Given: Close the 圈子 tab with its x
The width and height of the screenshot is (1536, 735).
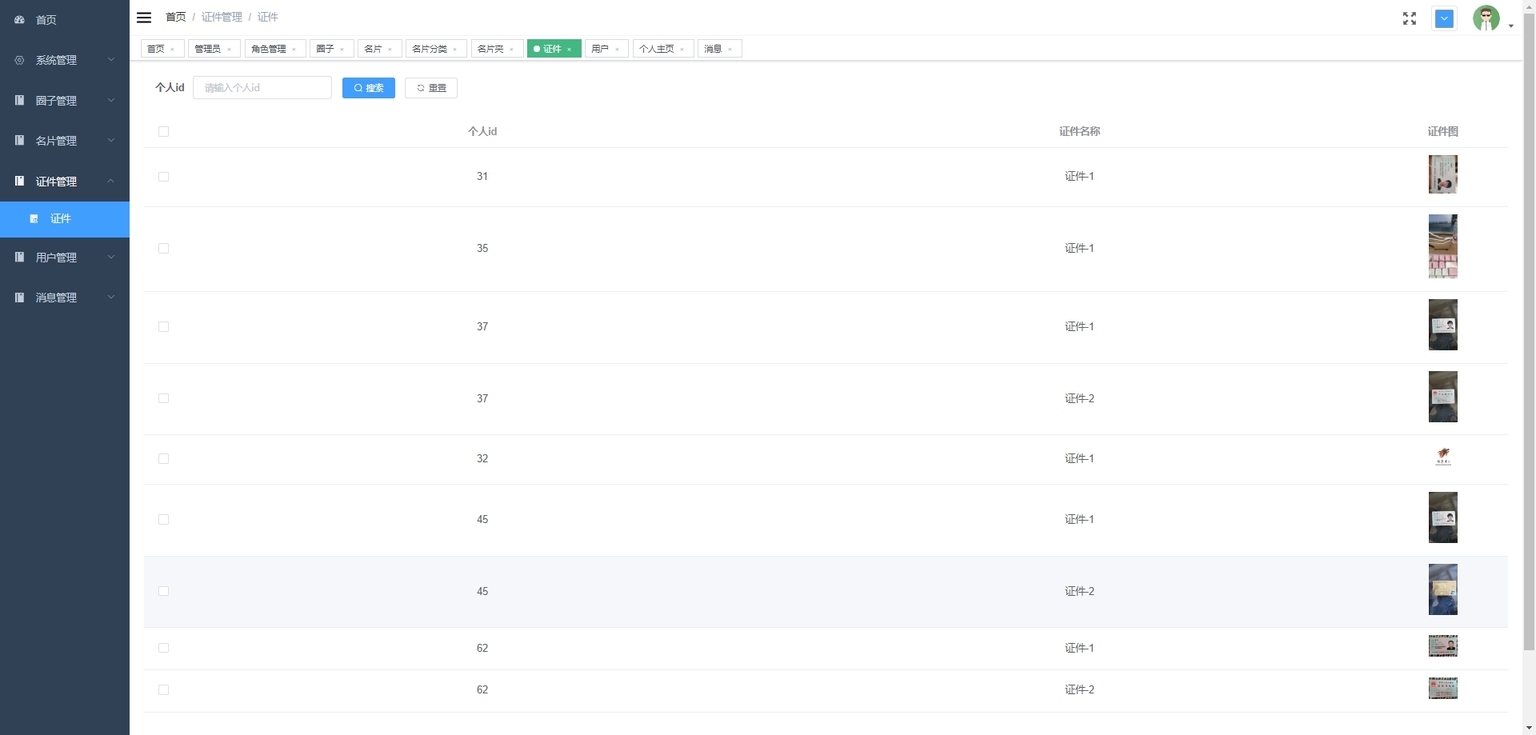Looking at the screenshot, I should 342,49.
